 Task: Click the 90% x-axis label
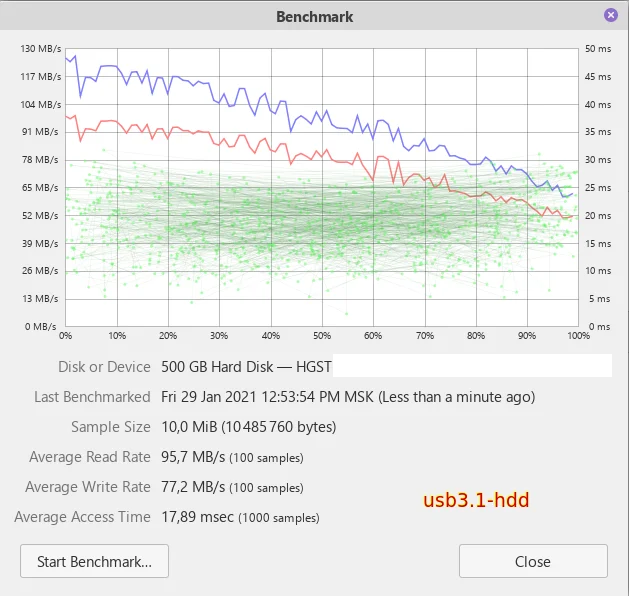pos(527,336)
